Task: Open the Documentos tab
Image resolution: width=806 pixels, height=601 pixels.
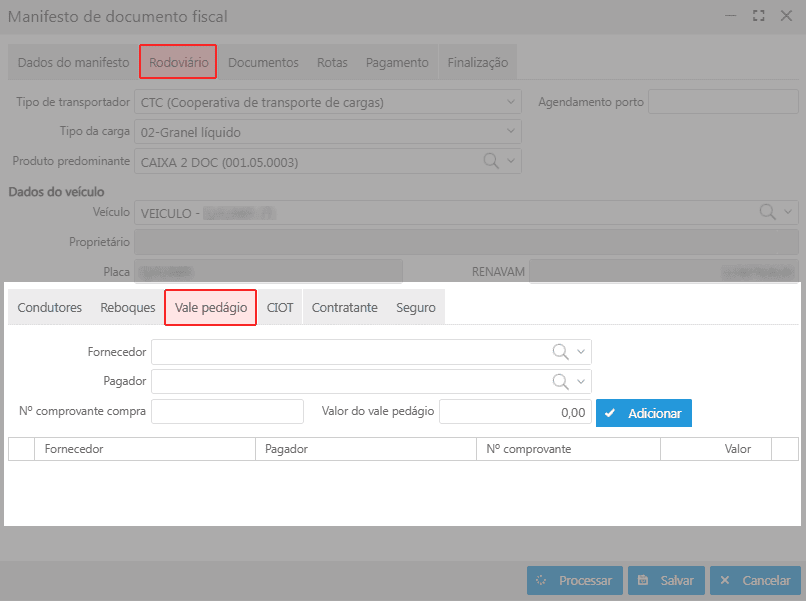Action: [263, 62]
